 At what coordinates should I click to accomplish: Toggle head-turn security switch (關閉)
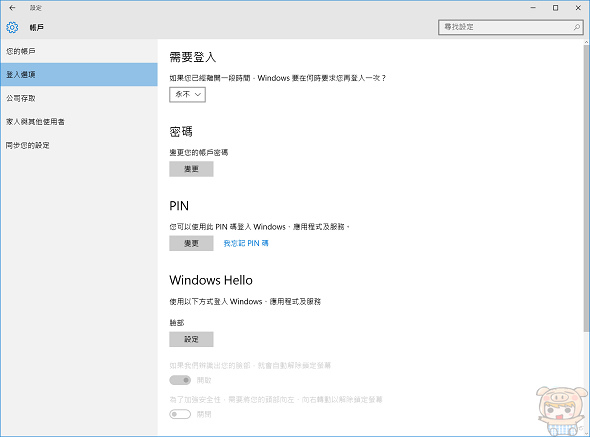pos(180,414)
